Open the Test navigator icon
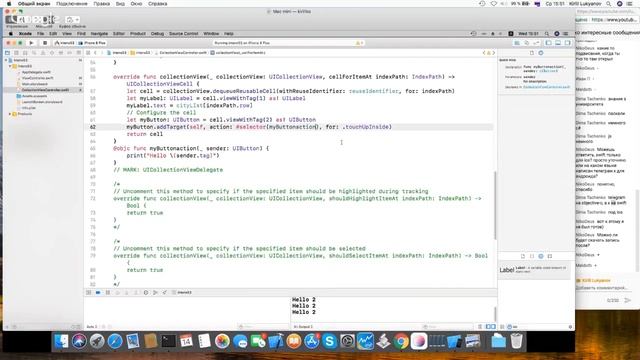 52,53
